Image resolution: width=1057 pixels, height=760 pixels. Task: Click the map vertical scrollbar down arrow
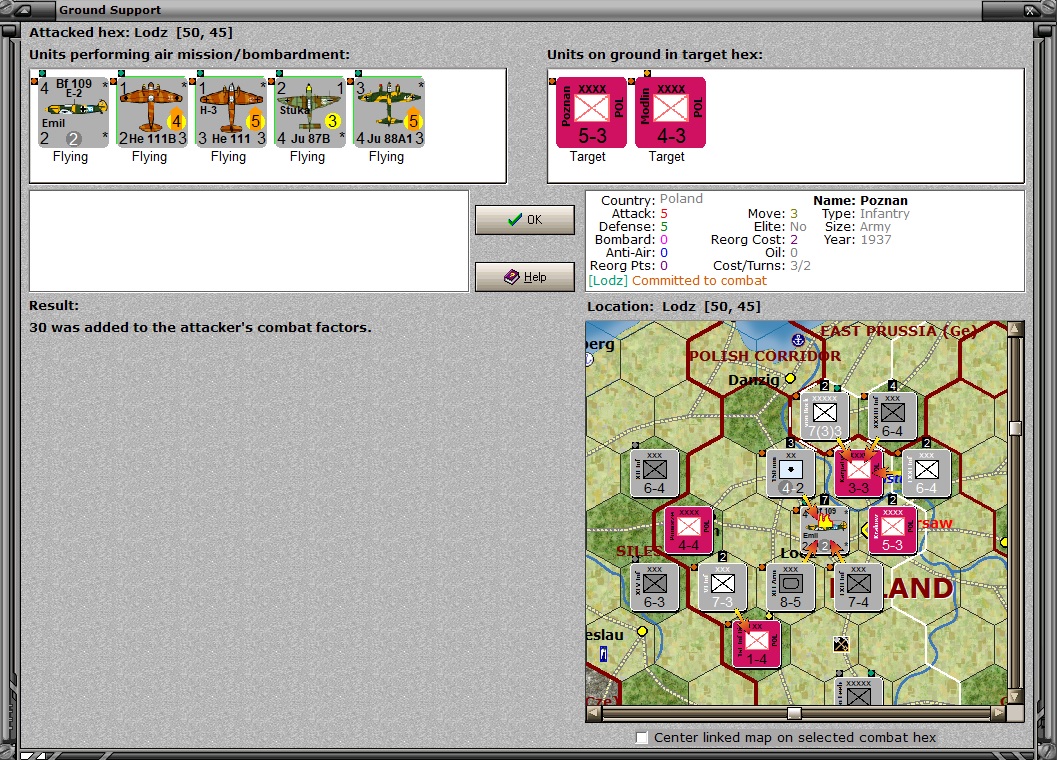pyautogui.click(x=1015, y=697)
